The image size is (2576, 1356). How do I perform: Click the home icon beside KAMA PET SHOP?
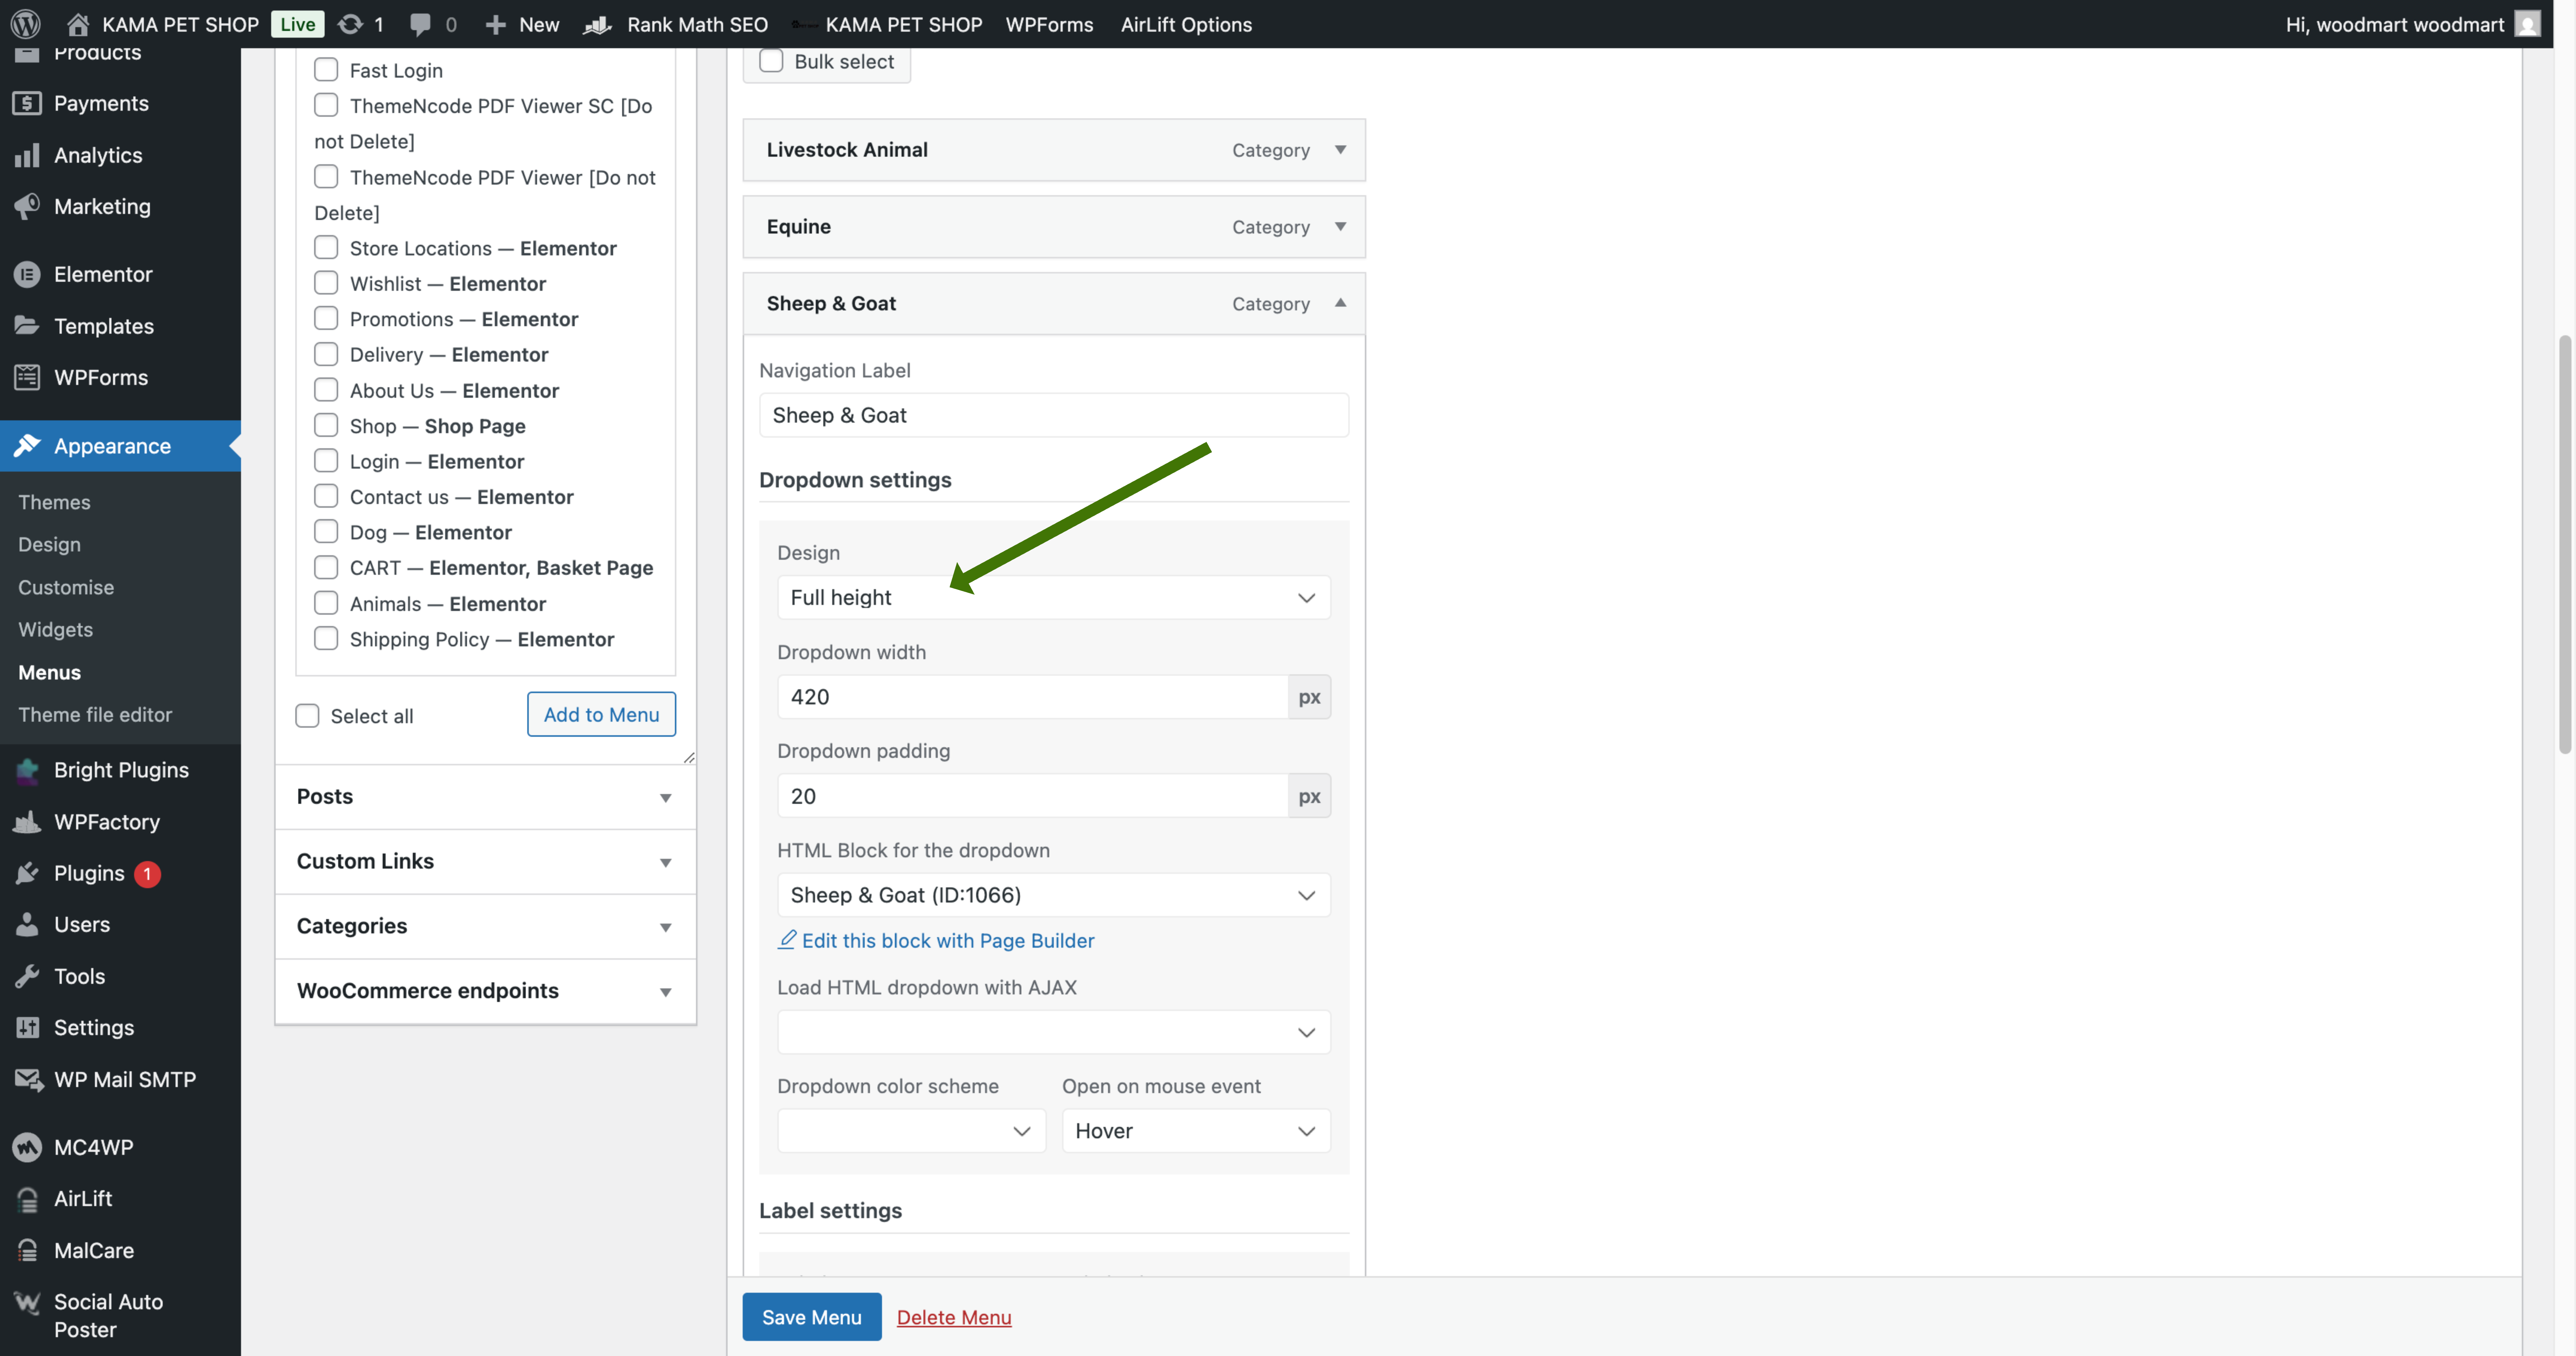(78, 24)
